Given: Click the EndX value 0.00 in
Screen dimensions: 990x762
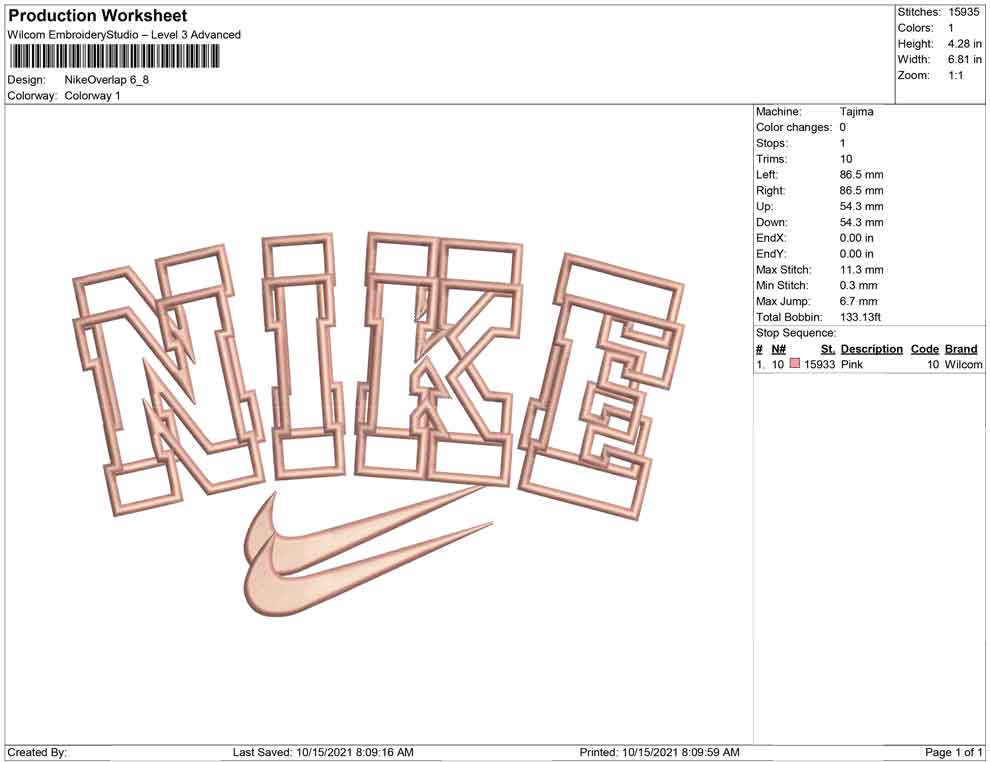Looking at the screenshot, I should tap(857, 238).
